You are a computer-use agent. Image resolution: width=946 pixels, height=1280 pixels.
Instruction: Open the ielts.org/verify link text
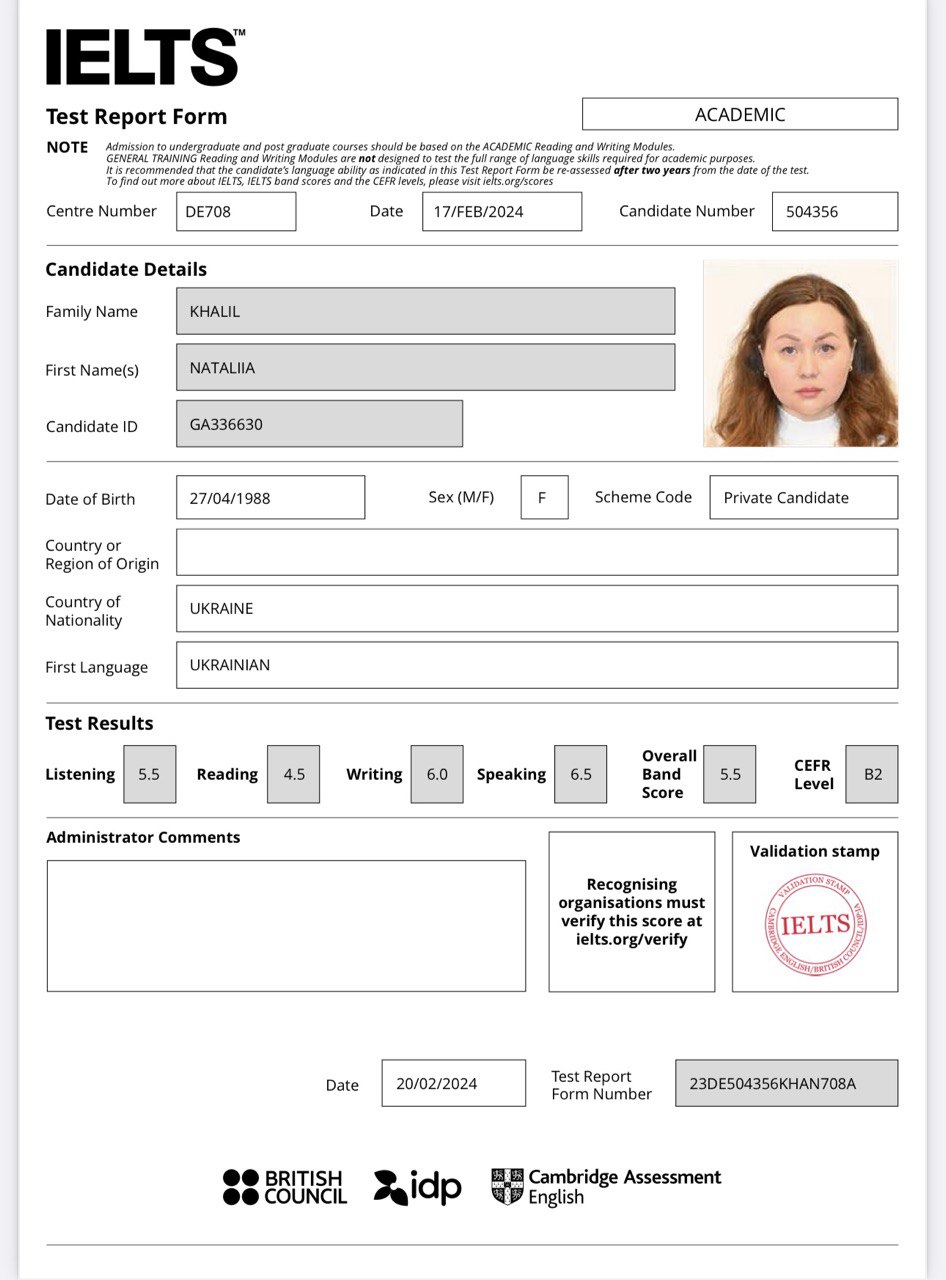pos(632,939)
